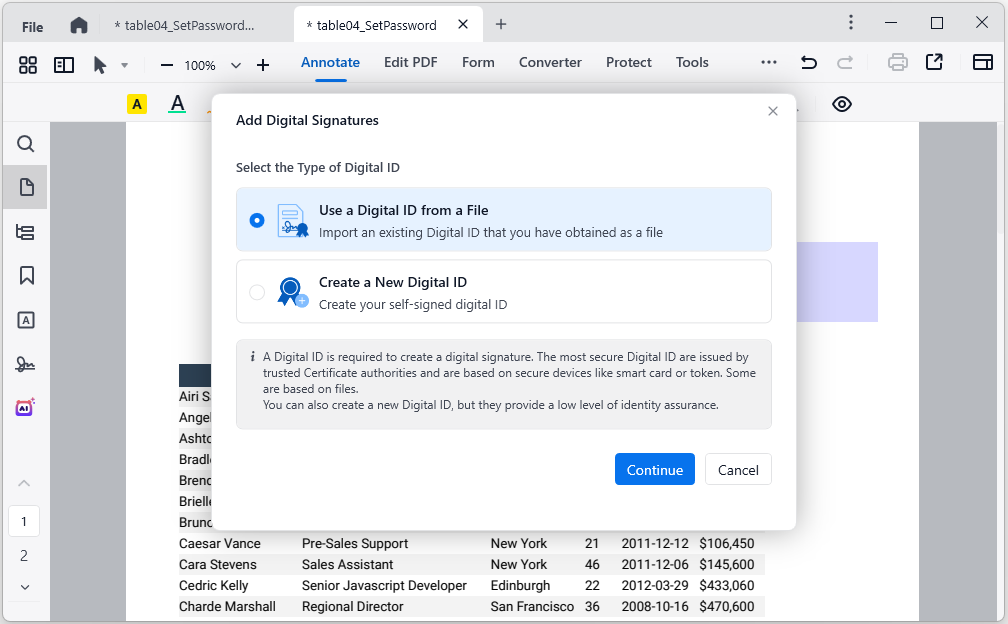Viewport: 1008px width, 624px height.
Task: Click the undo arrow icon
Action: [x=808, y=63]
